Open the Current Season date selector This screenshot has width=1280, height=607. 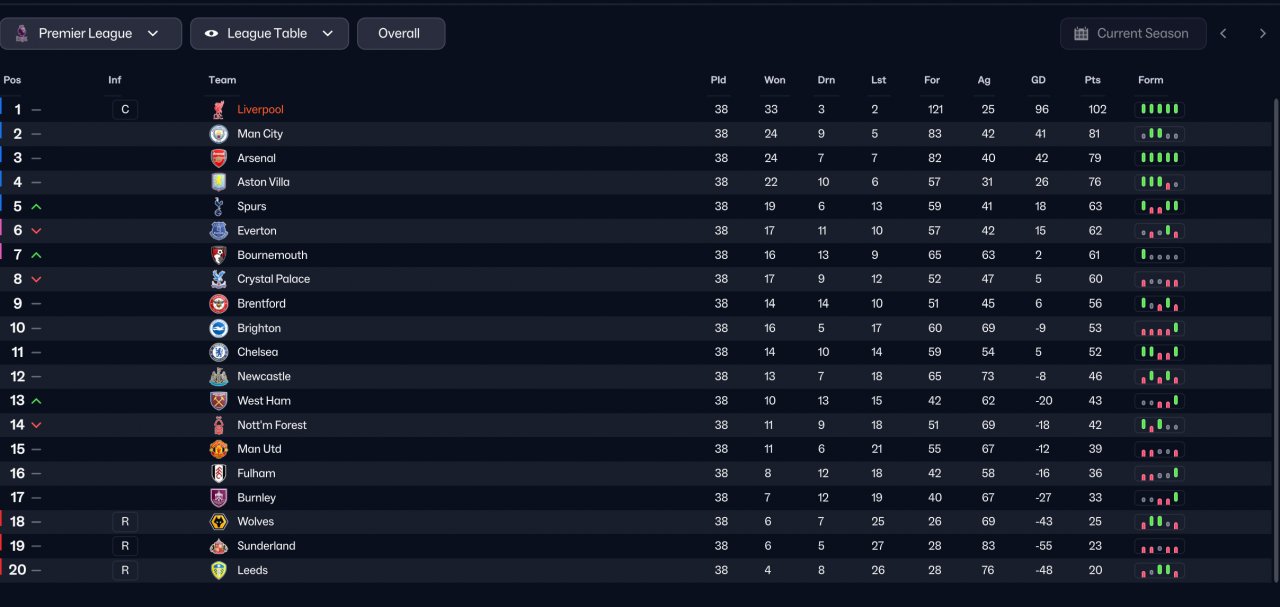(x=1131, y=33)
